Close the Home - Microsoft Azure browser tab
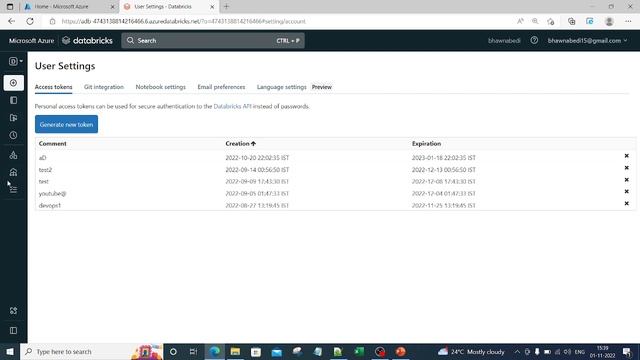This screenshot has width=640, height=360. coord(113,7)
